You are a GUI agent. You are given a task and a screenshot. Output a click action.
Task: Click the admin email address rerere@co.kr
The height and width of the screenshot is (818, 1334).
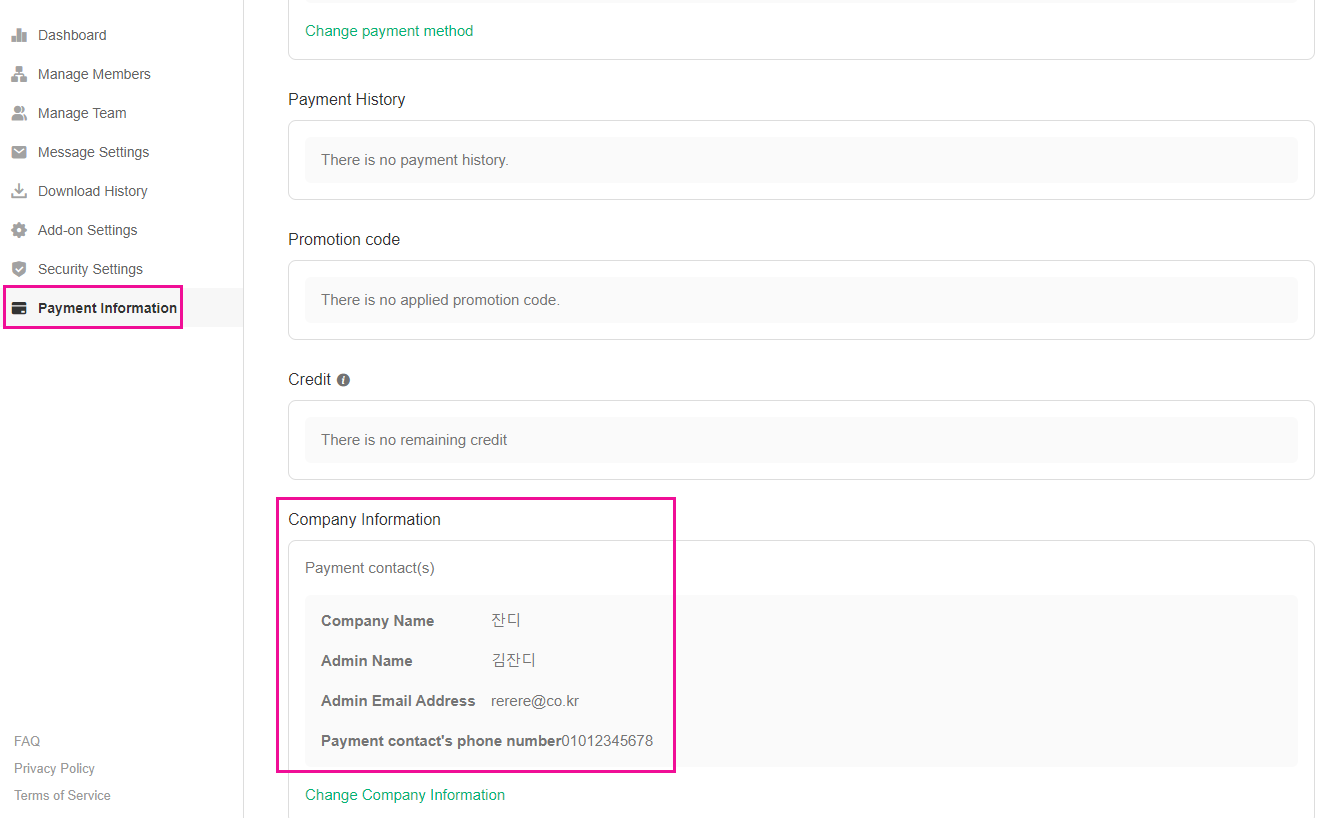tap(535, 701)
